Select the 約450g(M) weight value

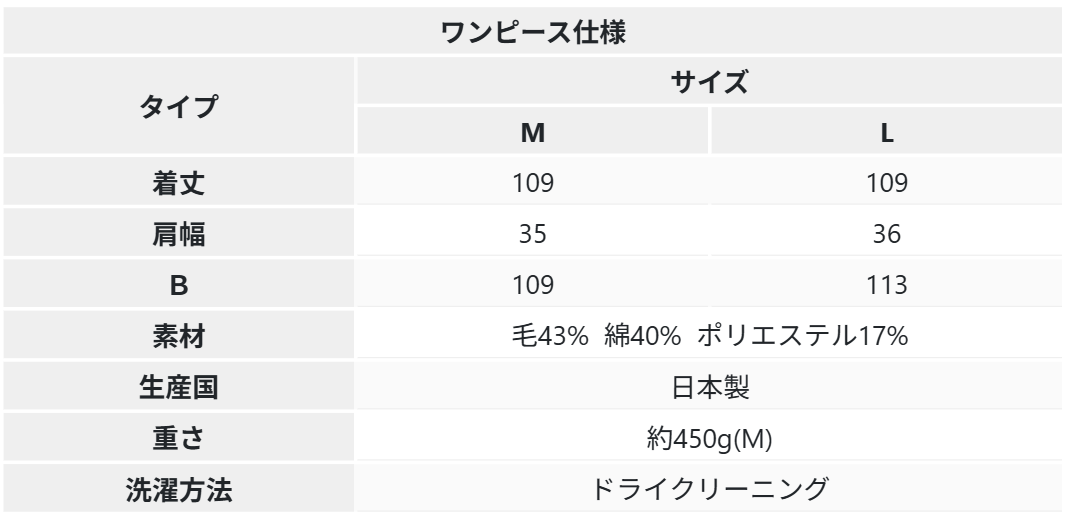click(x=709, y=438)
